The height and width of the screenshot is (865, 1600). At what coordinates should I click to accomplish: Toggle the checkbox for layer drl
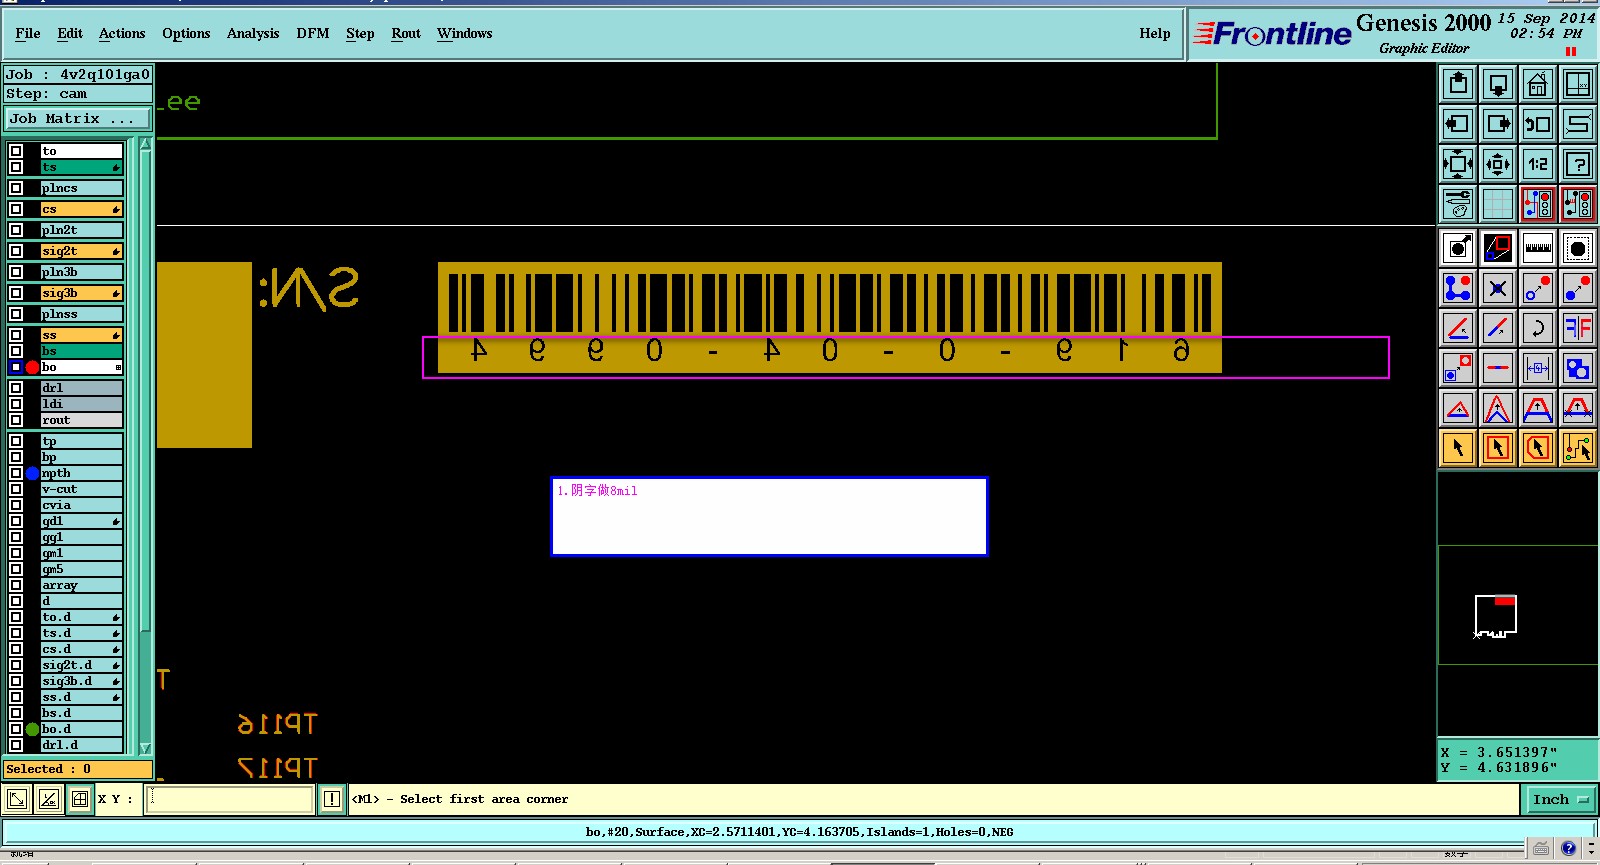click(16, 388)
